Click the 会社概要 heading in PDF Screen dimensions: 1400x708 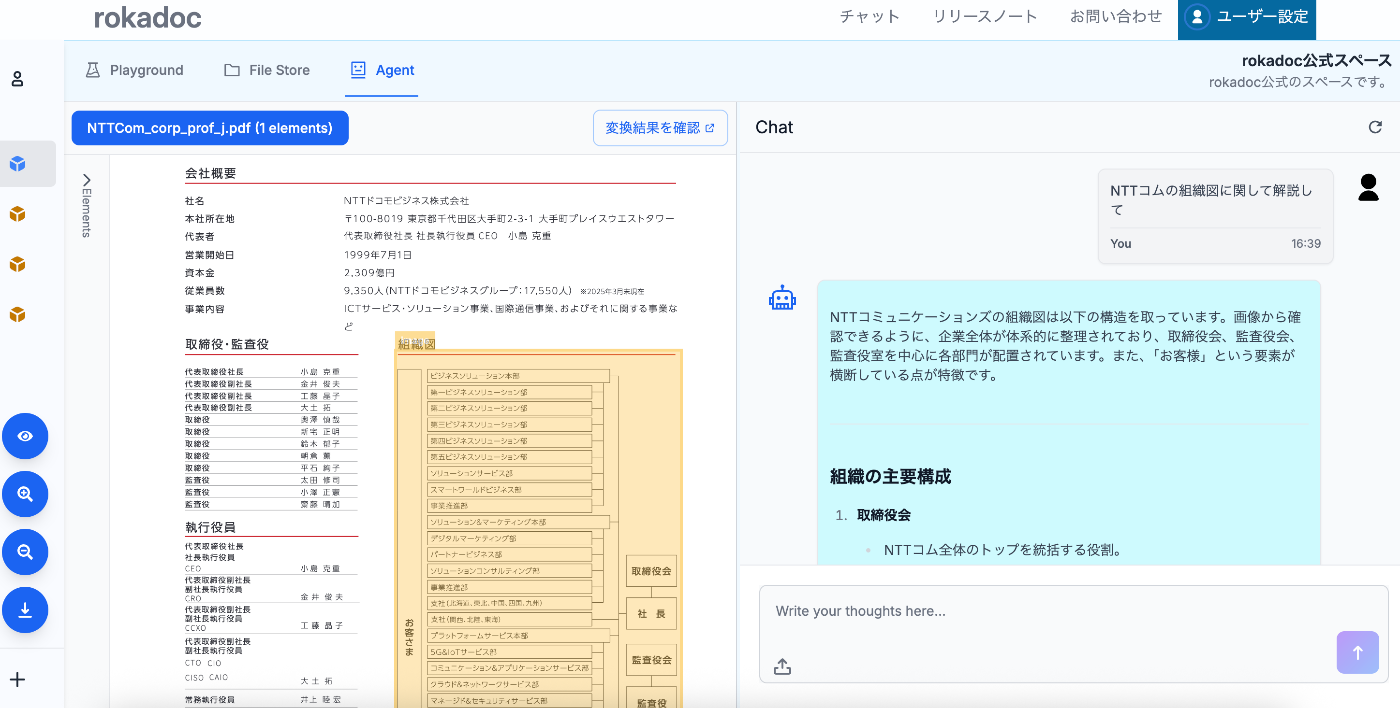[x=211, y=173]
